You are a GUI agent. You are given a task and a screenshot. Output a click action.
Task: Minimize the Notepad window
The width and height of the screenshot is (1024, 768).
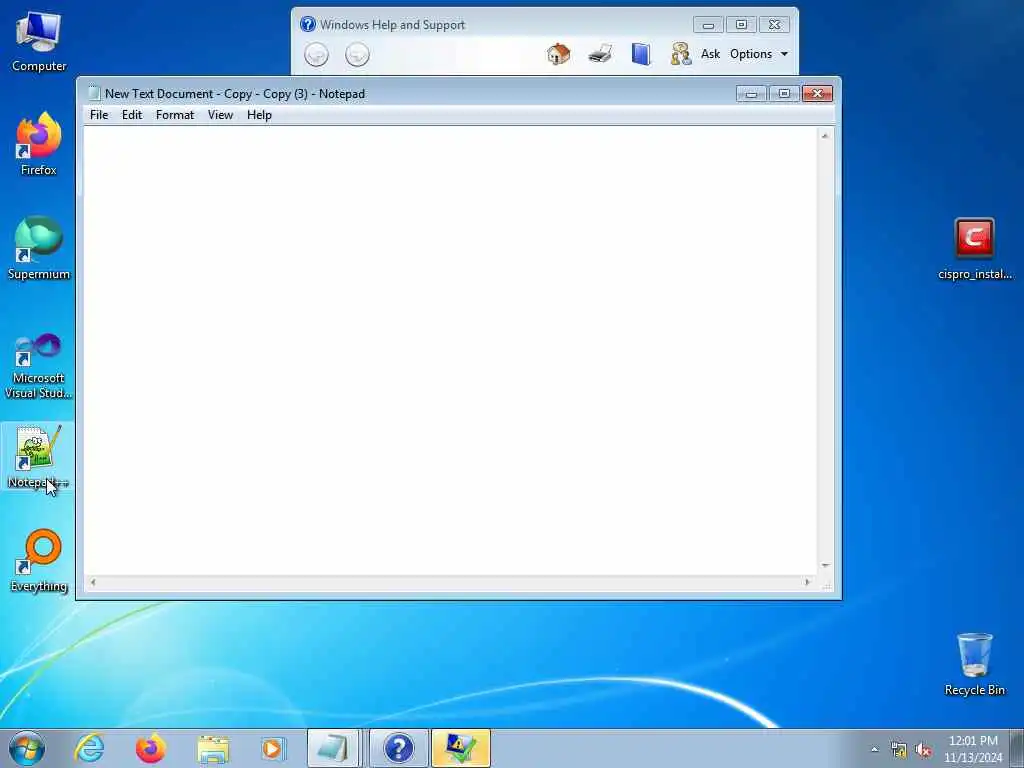(752, 94)
